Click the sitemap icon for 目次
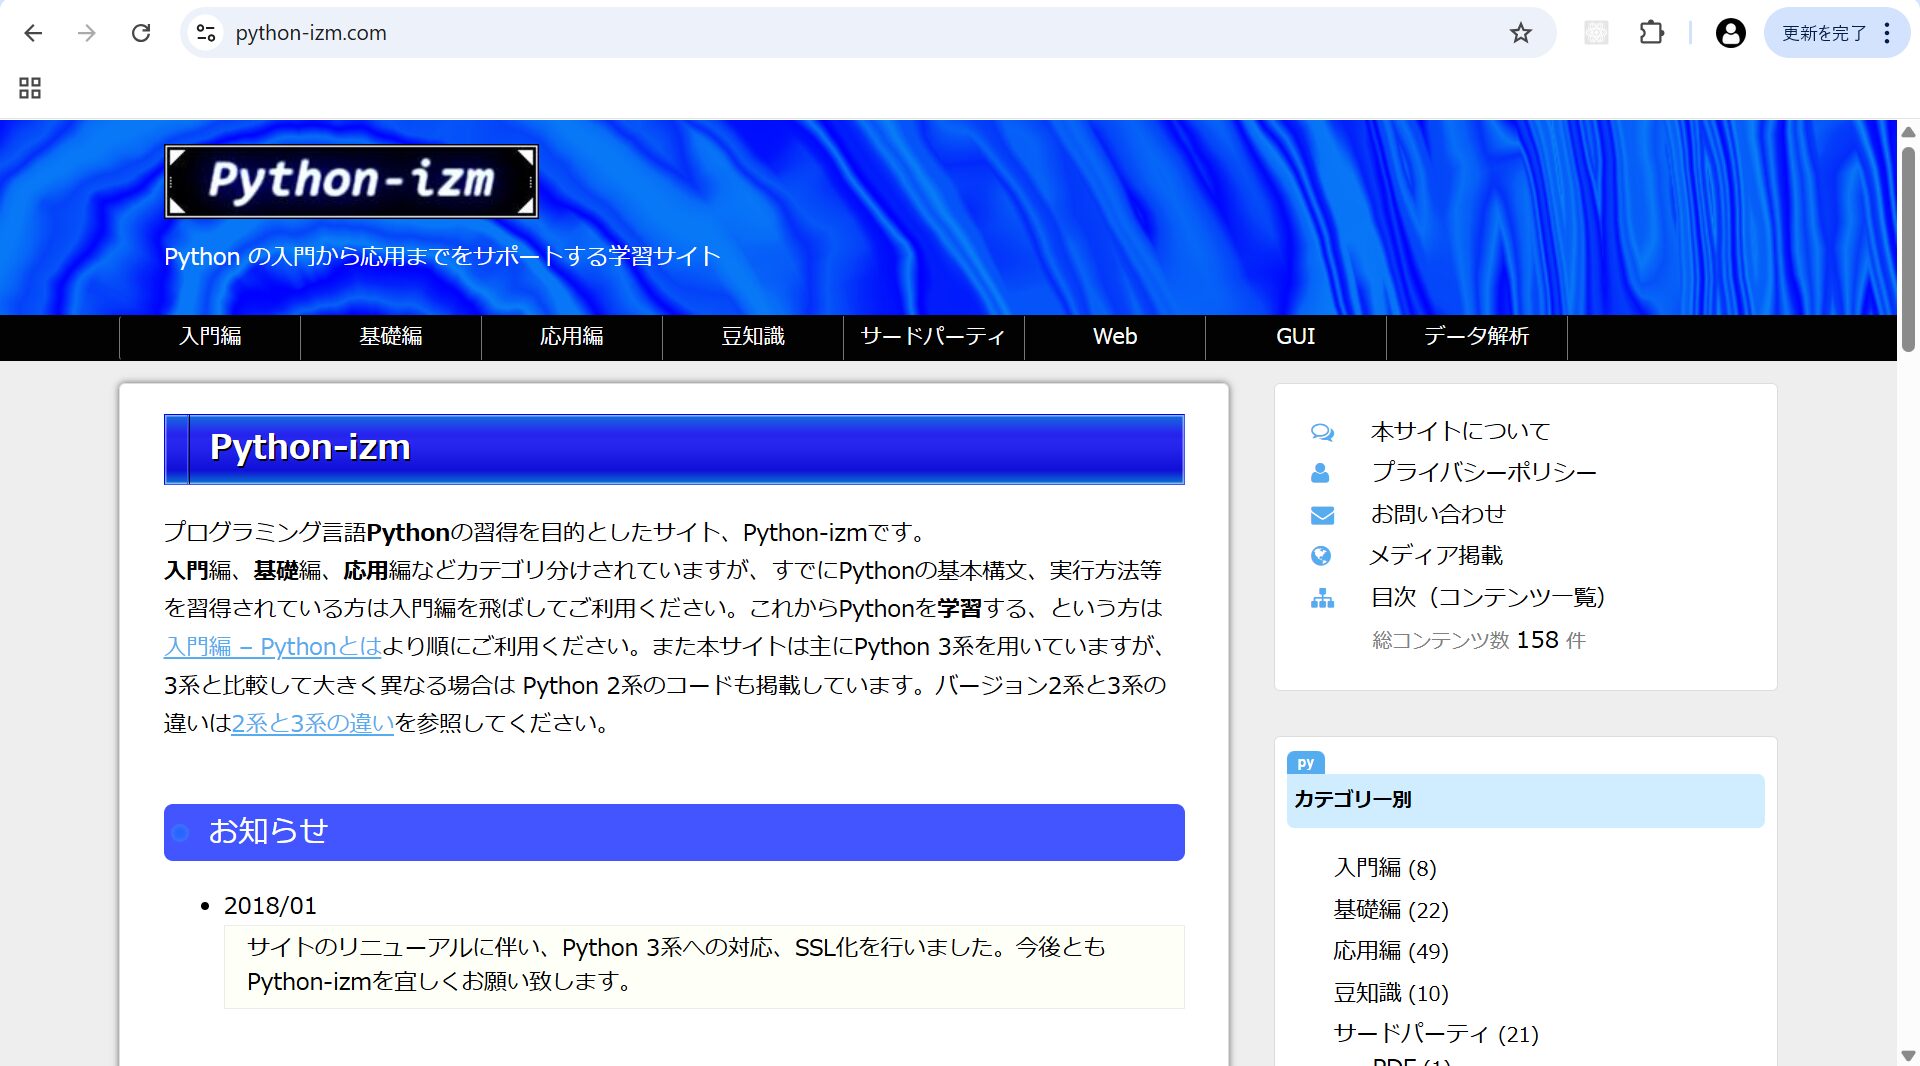Screen dimensions: 1920x1066 click(1322, 598)
